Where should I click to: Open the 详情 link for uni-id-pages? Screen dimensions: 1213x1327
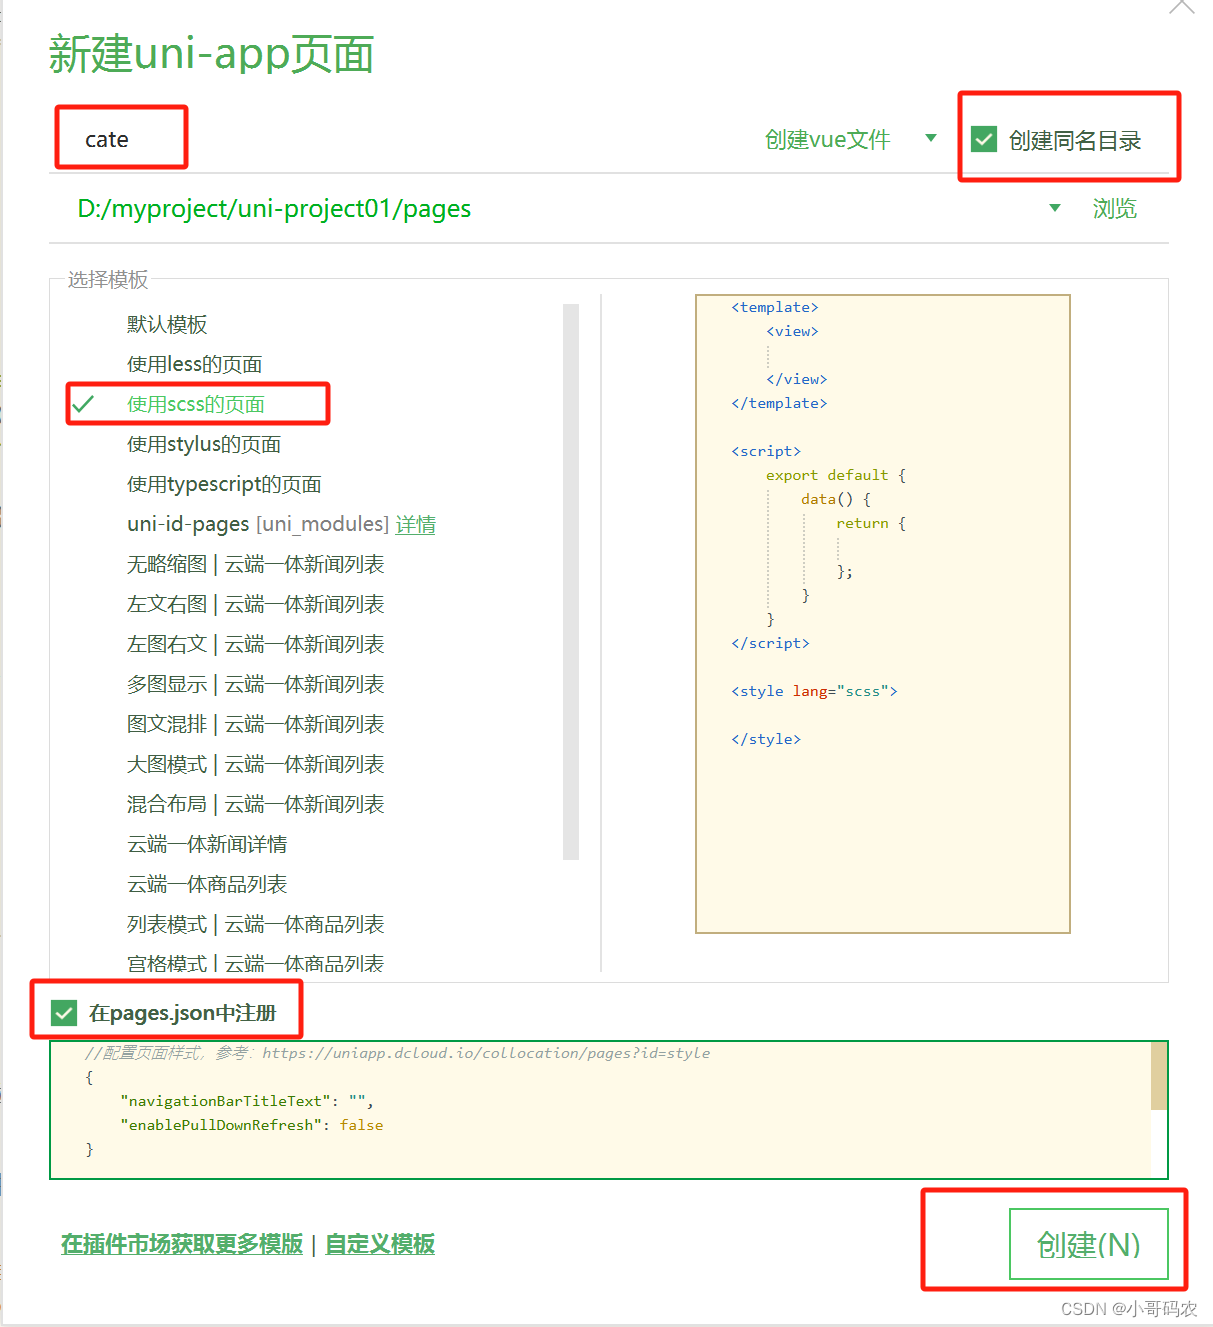[416, 523]
